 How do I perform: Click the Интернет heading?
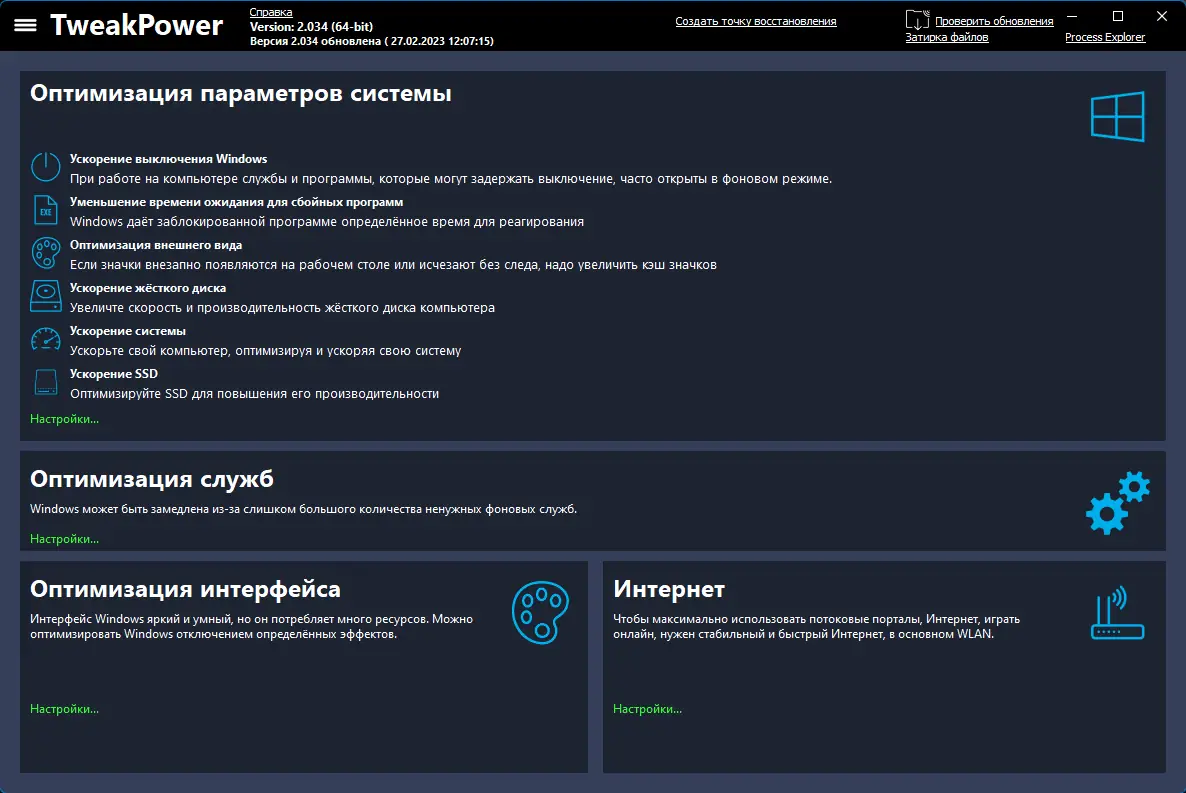[669, 589]
